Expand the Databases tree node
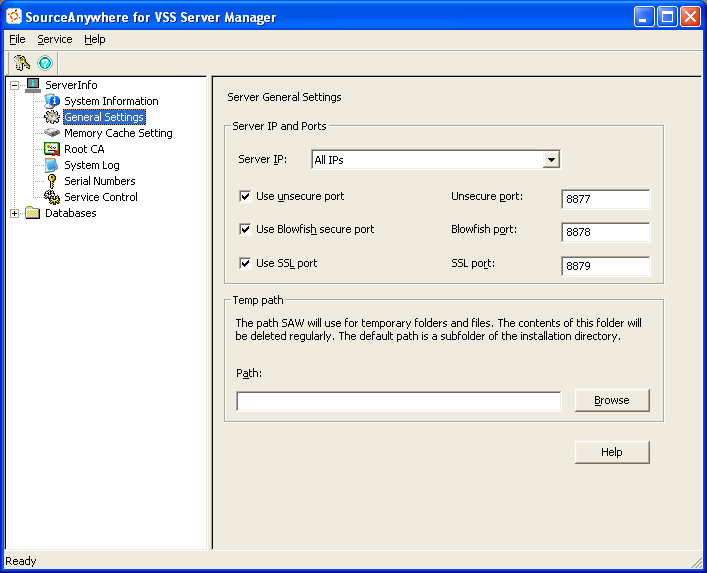 pos(15,213)
